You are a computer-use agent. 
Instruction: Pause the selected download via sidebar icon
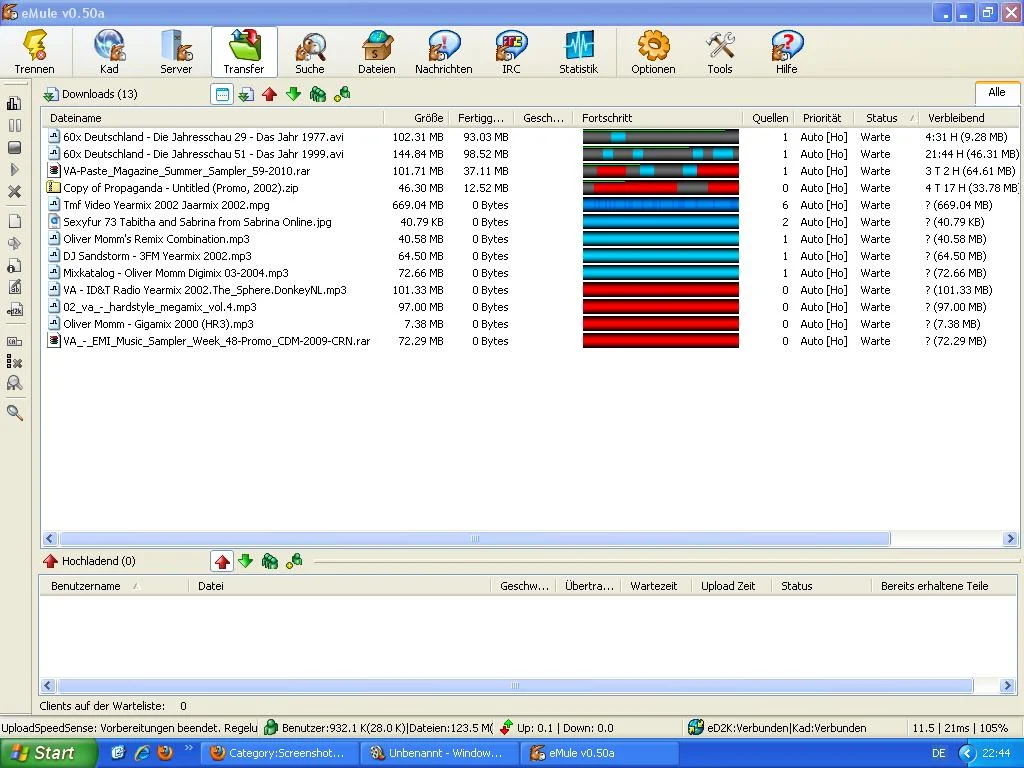pos(14,126)
